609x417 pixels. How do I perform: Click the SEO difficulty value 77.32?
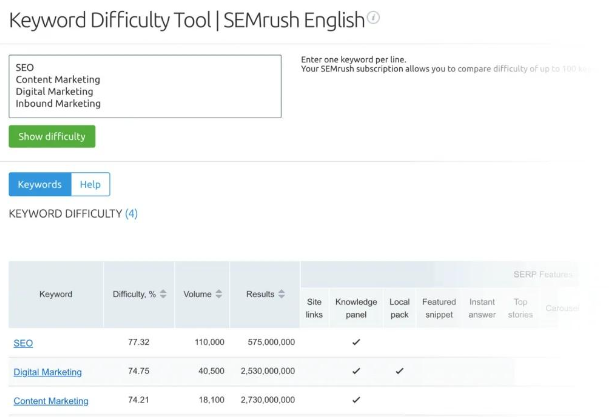tap(139, 342)
